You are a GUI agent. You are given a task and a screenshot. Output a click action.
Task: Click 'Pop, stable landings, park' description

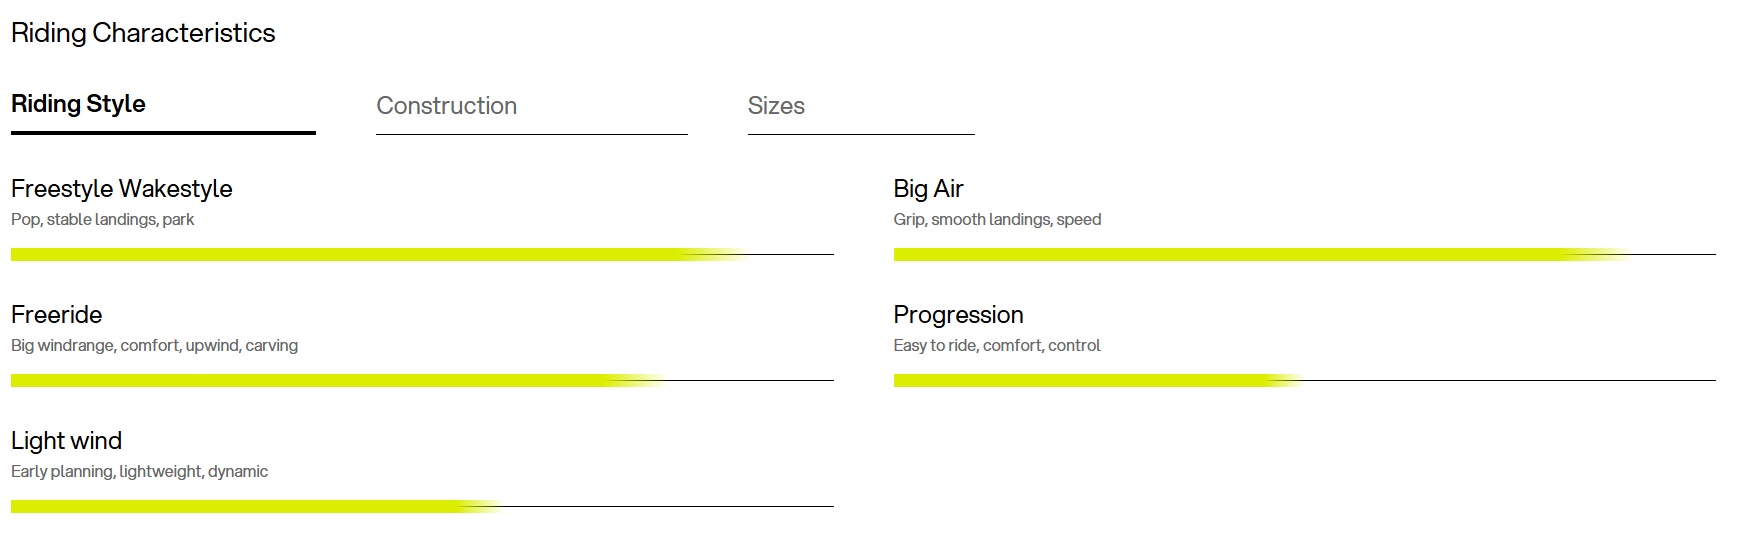102,220
